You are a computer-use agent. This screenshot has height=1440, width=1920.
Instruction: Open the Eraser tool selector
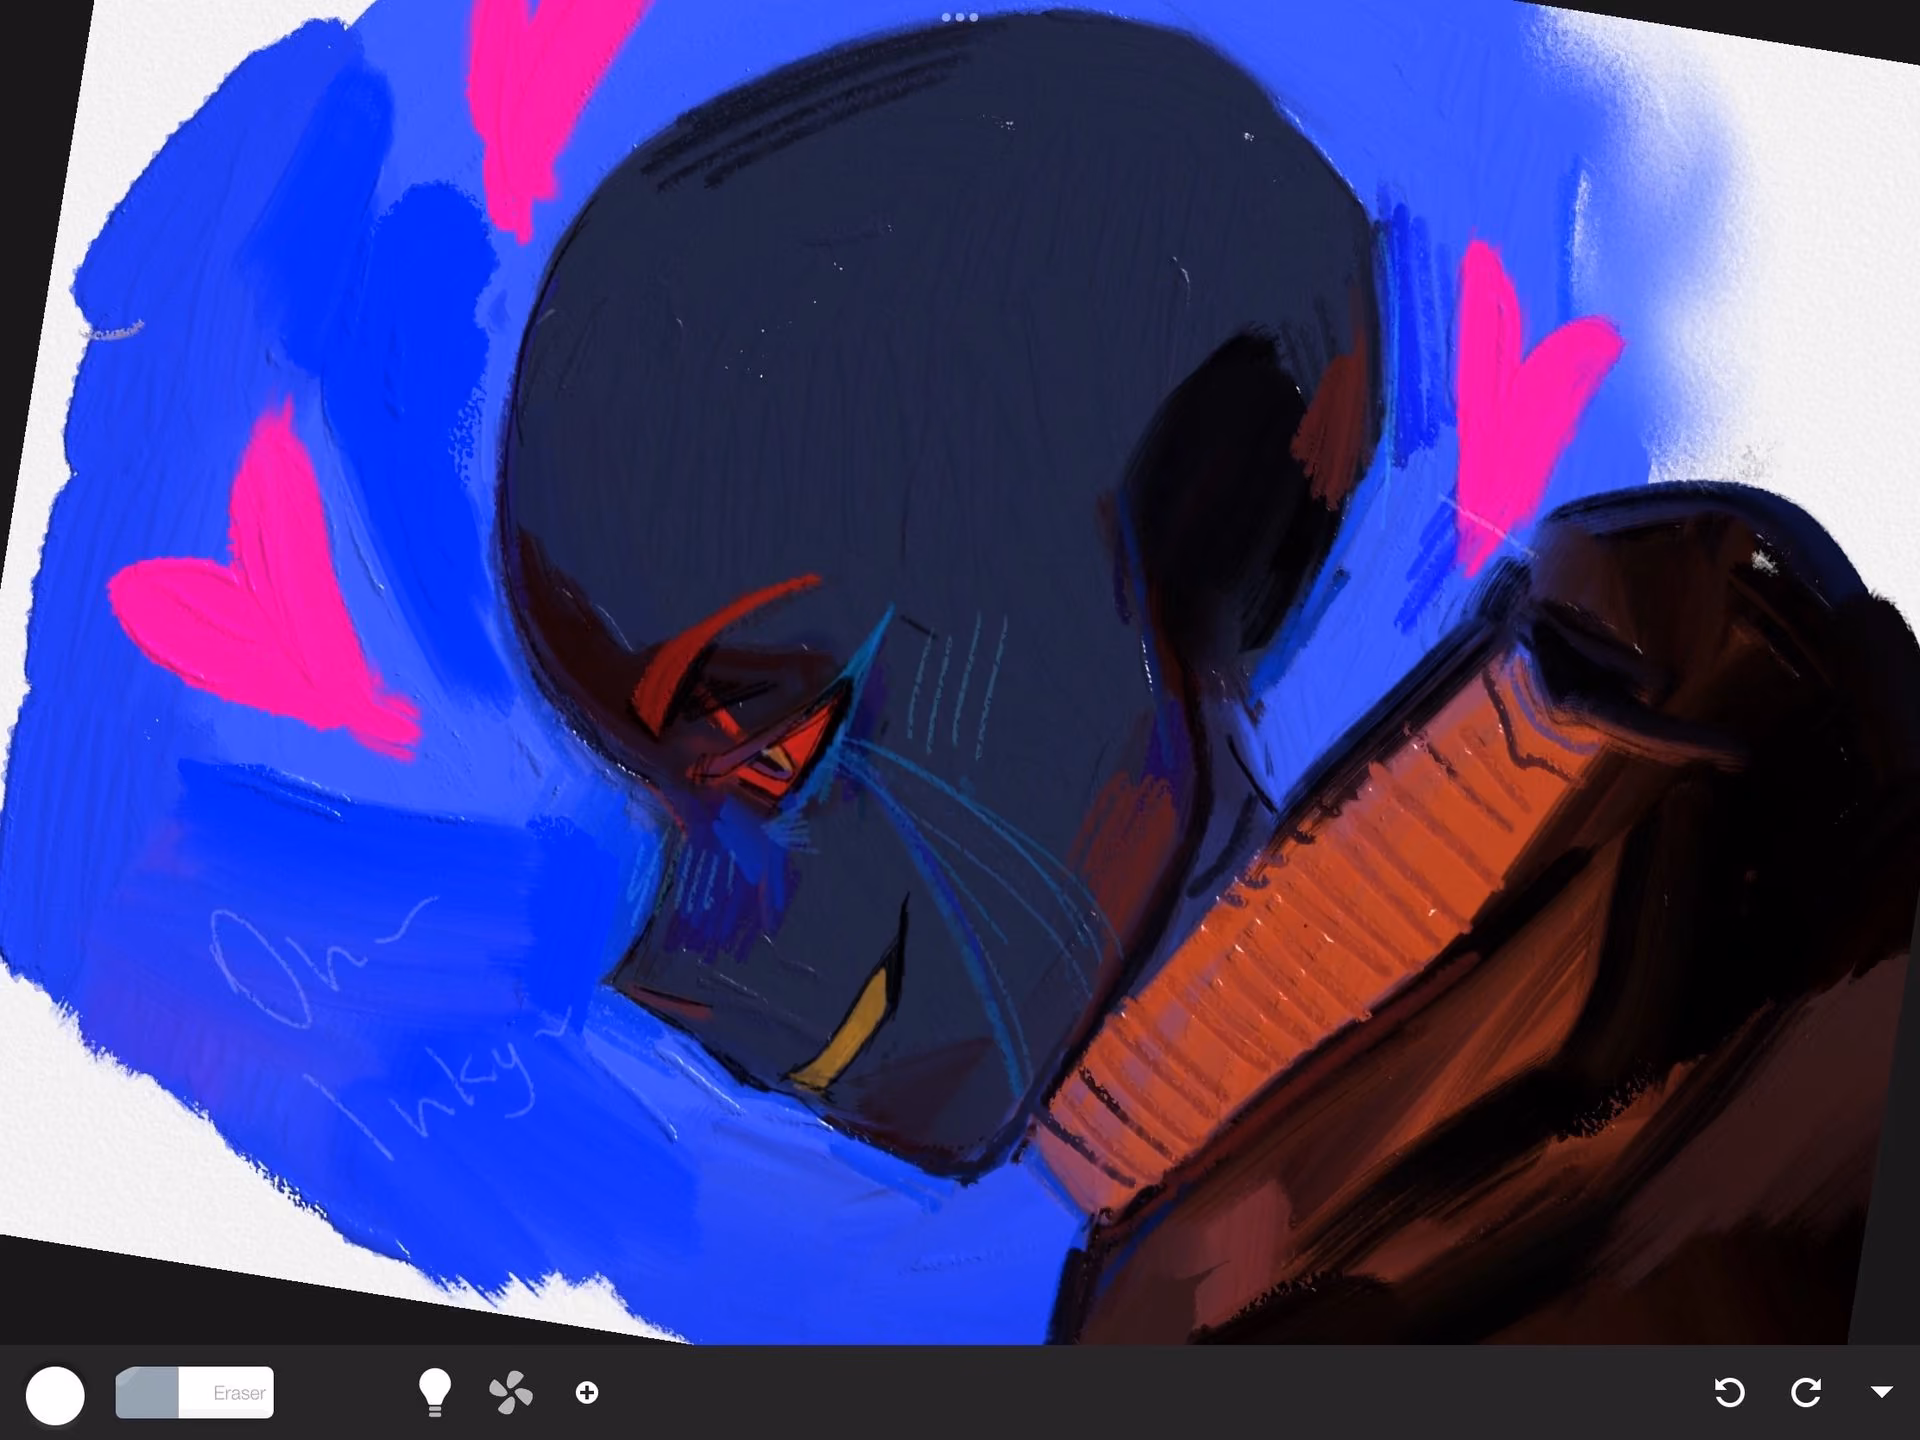point(195,1392)
